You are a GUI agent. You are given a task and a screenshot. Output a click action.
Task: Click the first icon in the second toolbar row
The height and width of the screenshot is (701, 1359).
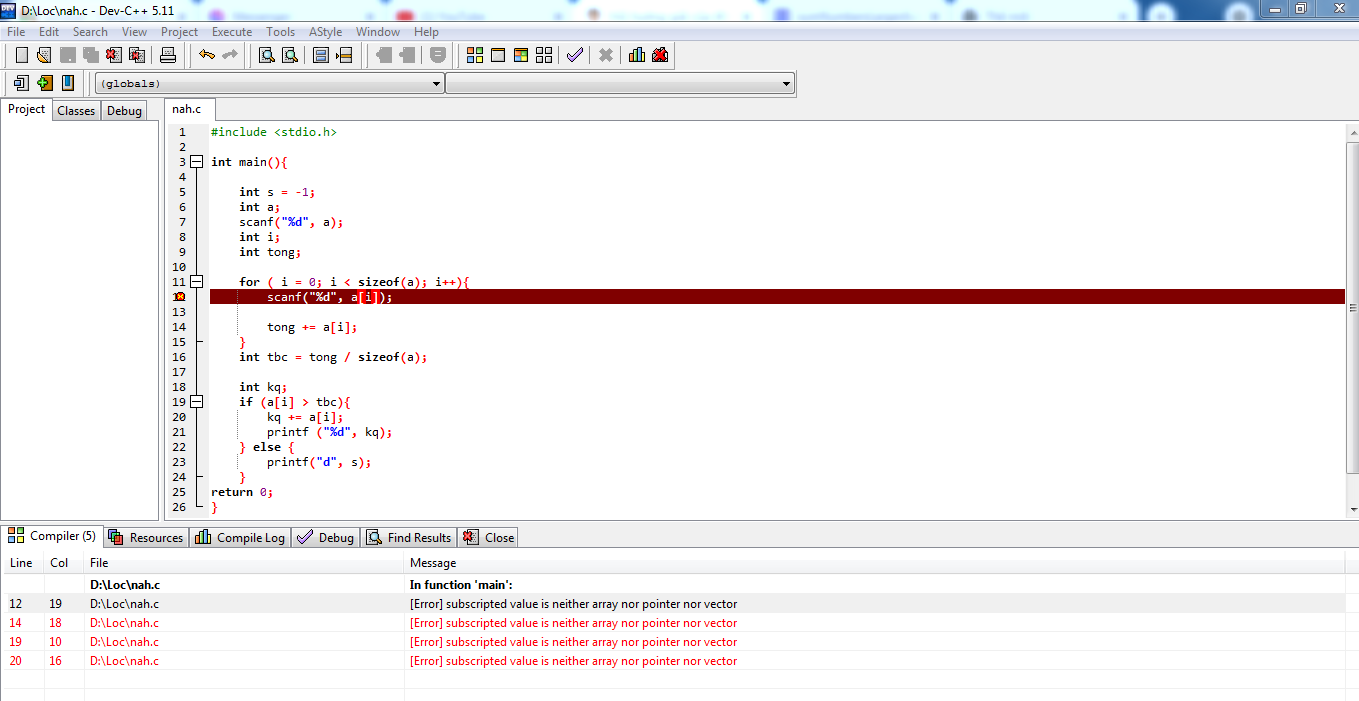(22, 83)
